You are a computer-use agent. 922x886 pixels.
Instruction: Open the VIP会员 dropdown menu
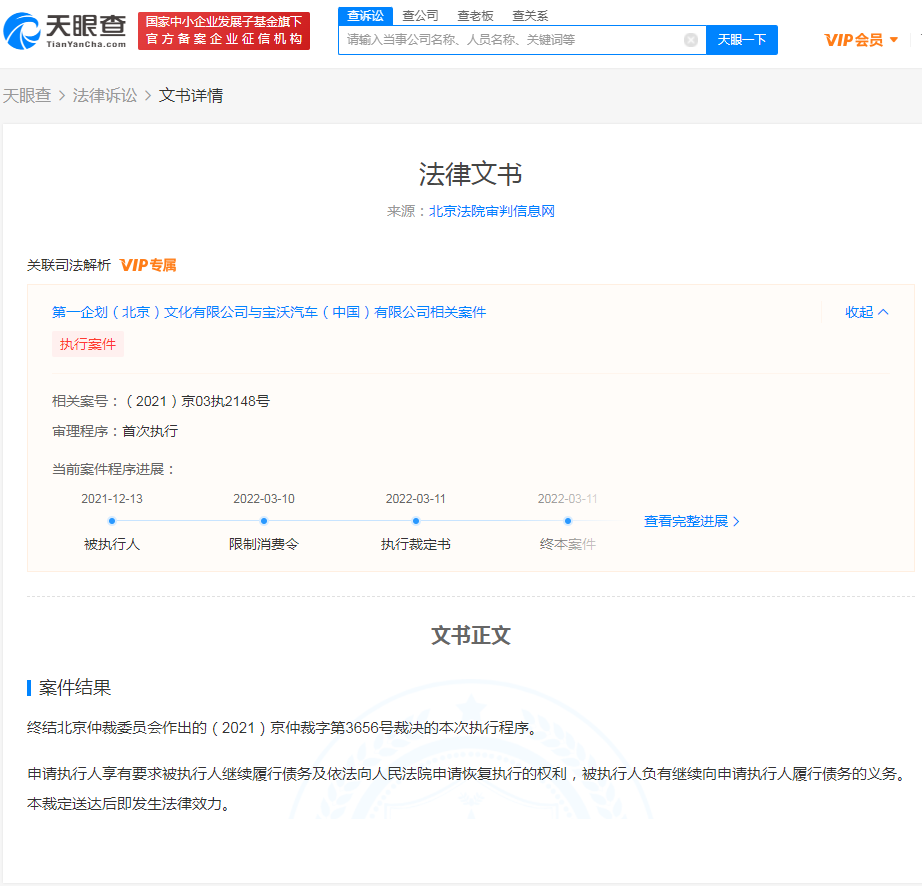861,40
